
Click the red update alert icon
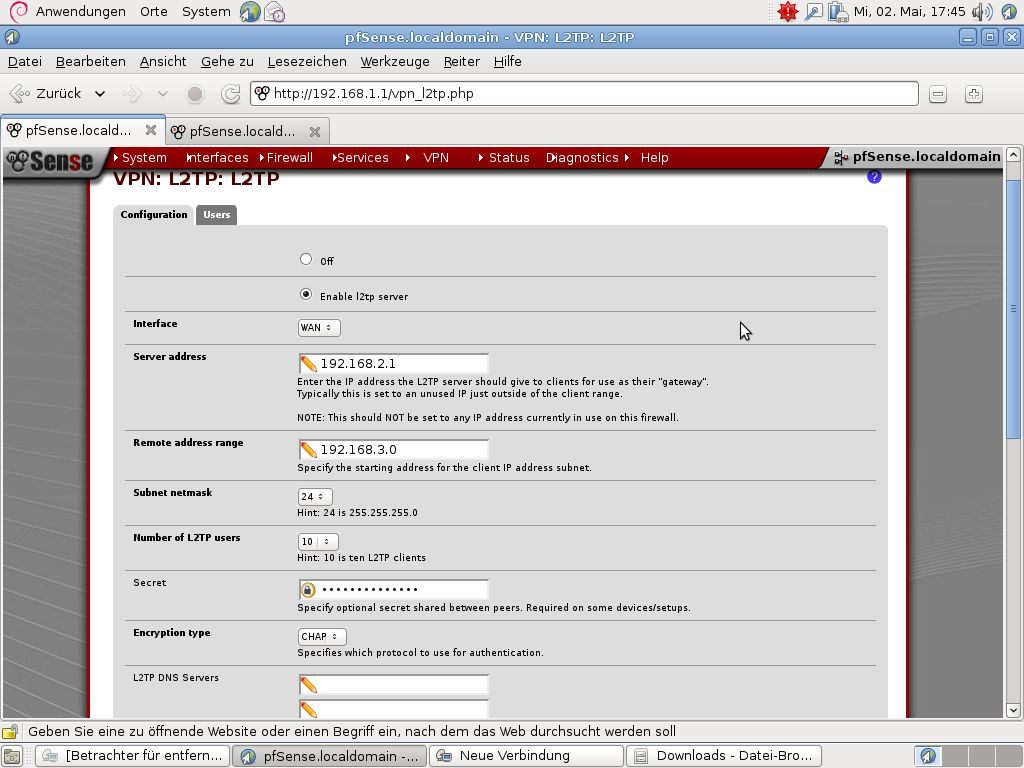point(788,12)
